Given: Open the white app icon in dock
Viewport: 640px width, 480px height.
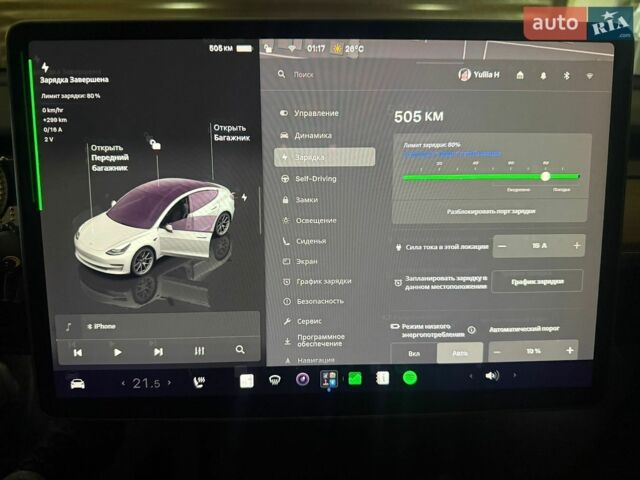Looking at the screenshot, I should click(247, 381).
